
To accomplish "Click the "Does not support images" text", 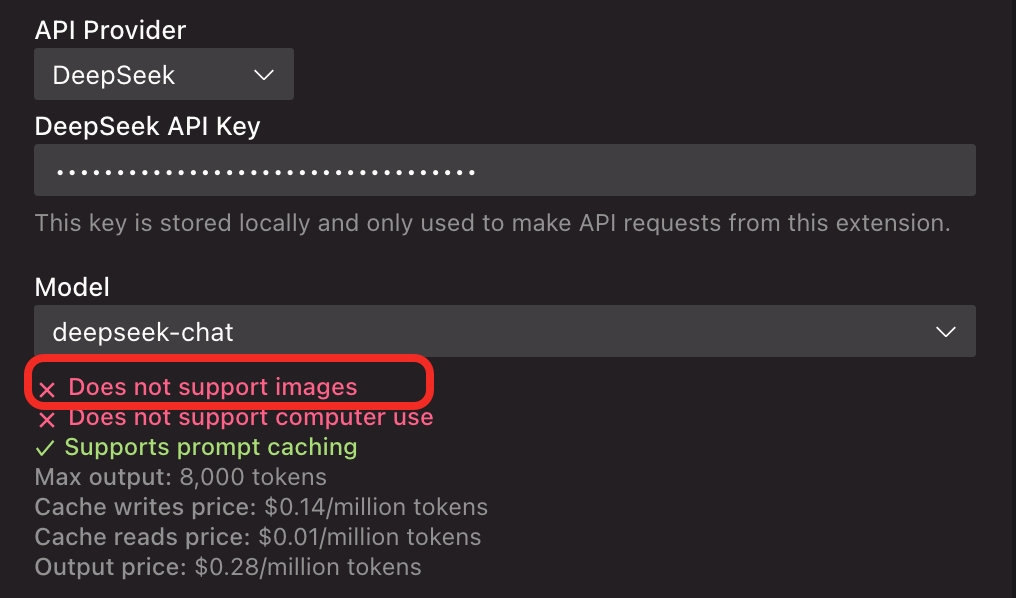I will pos(212,387).
